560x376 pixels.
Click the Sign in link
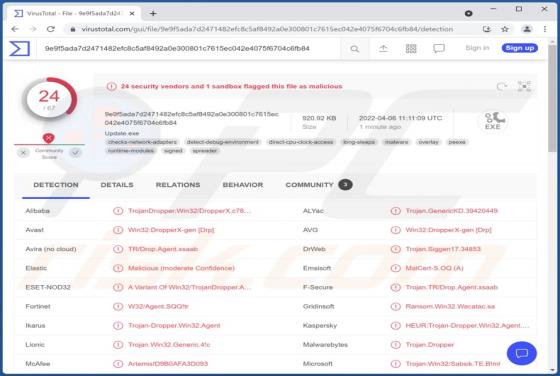point(477,48)
